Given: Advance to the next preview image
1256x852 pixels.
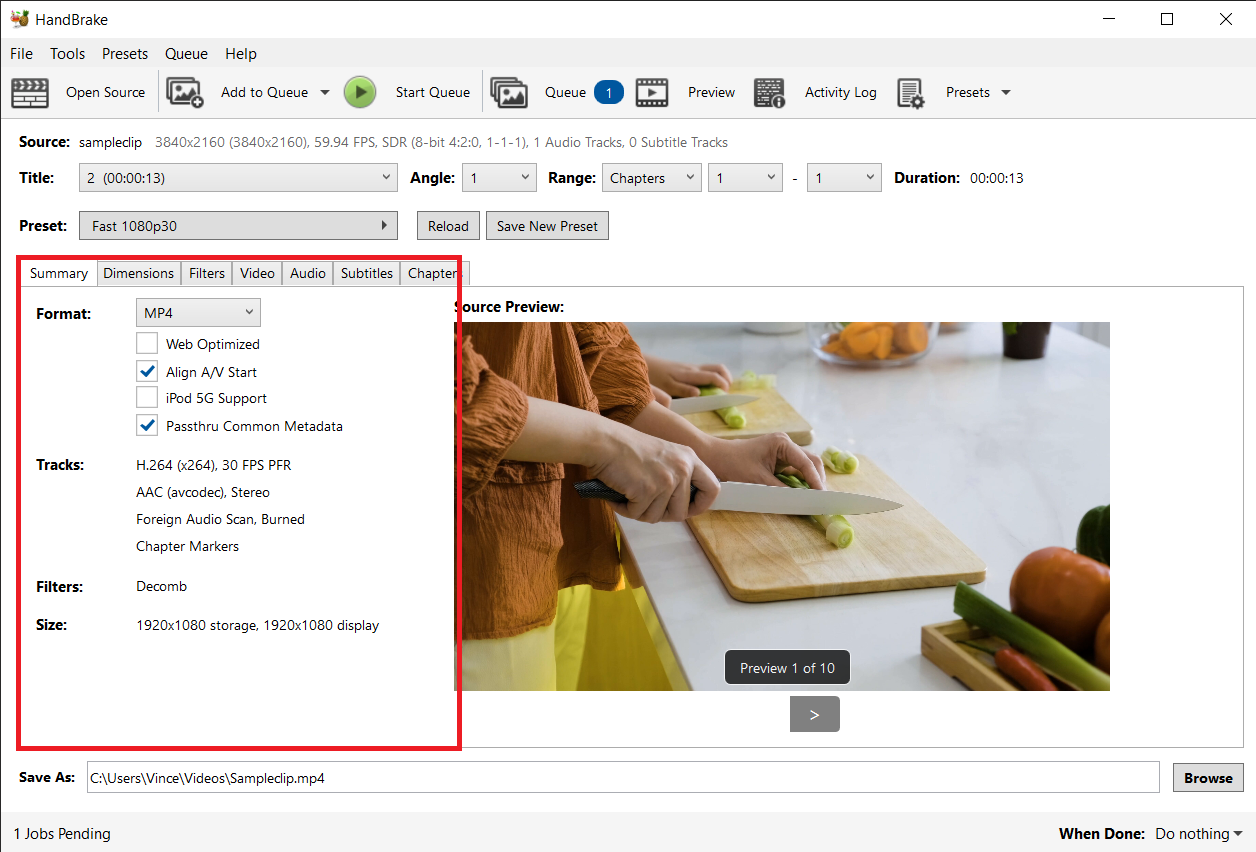Looking at the screenshot, I should pyautogui.click(x=814, y=714).
